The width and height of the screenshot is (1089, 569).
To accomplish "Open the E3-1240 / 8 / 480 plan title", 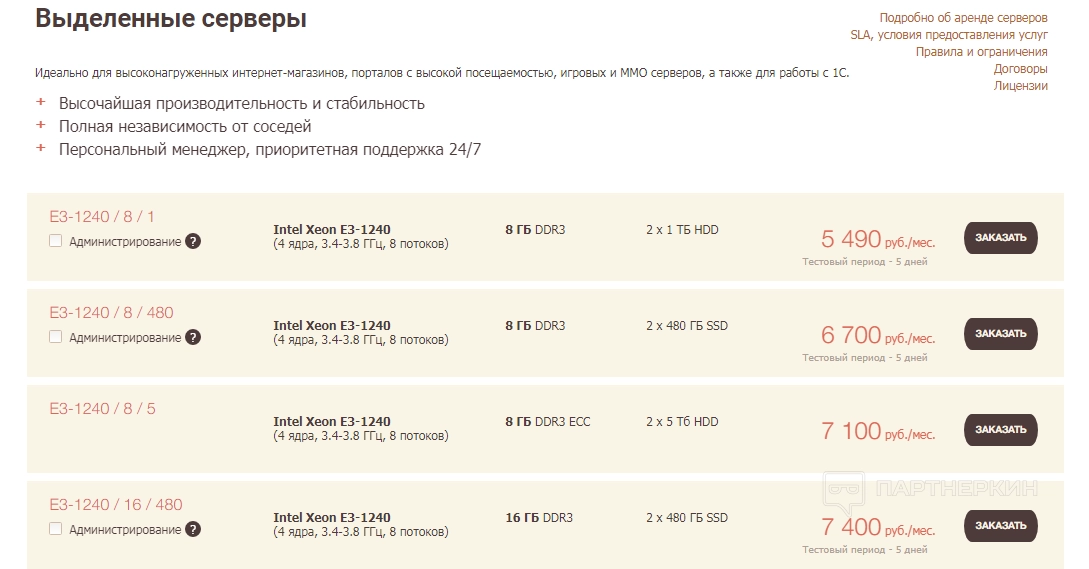I will point(111,313).
